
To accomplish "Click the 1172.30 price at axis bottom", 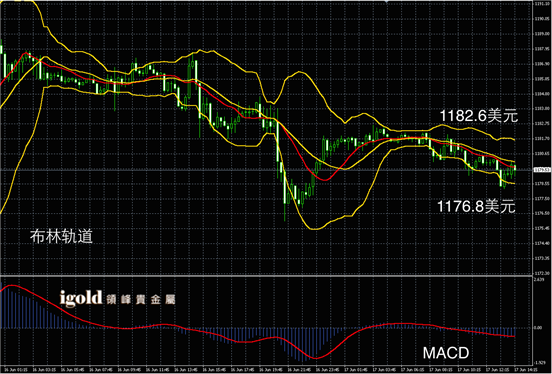I will (542, 273).
